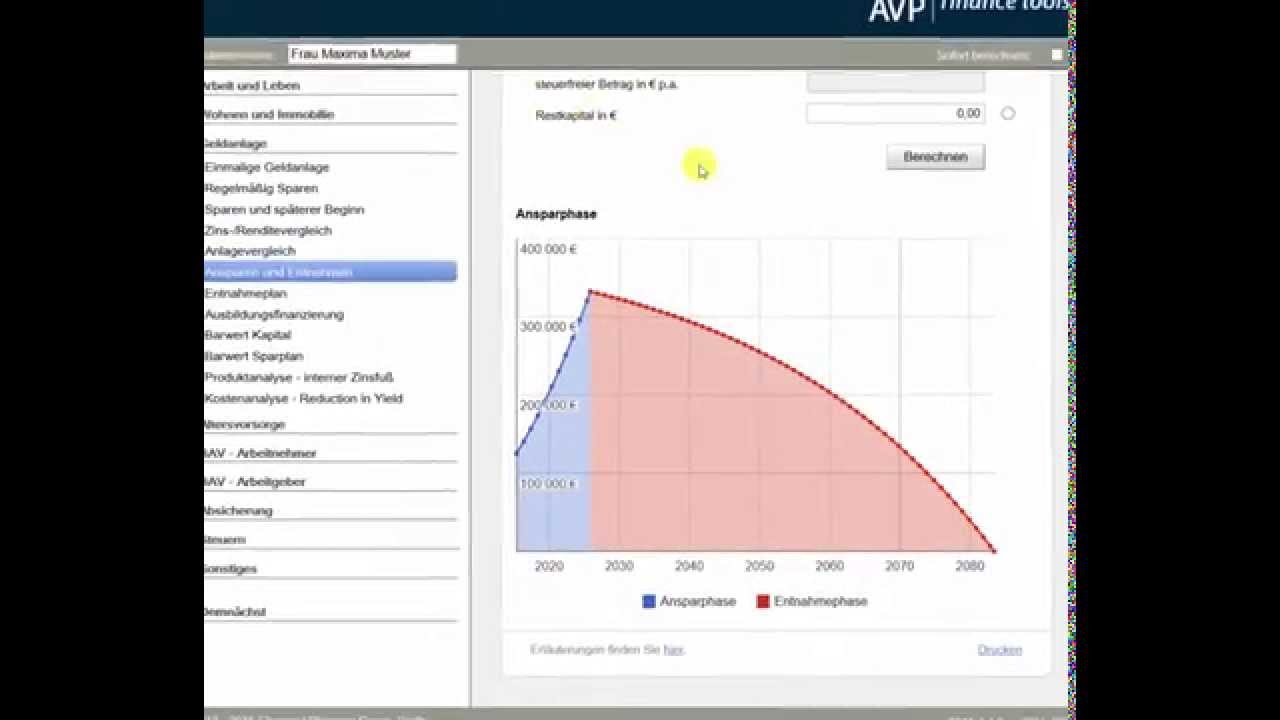Viewport: 1280px width, 720px height.
Task: Open Produktanalyse - interner Zinsfuß
Action: pos(299,378)
